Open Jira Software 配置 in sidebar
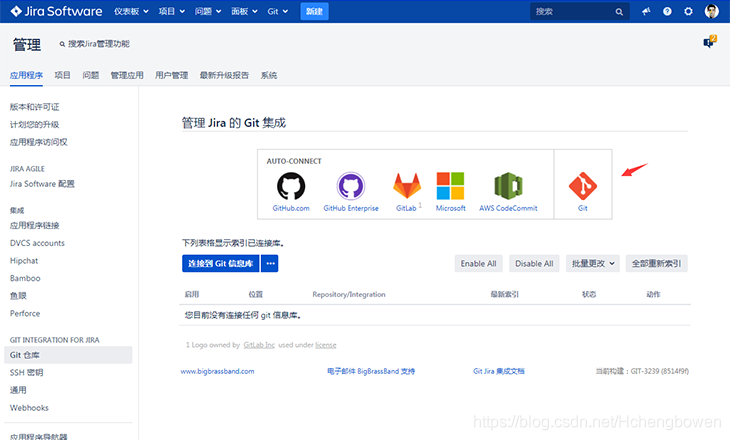Viewport: 730px width, 440px height. pyautogui.click(x=42, y=184)
